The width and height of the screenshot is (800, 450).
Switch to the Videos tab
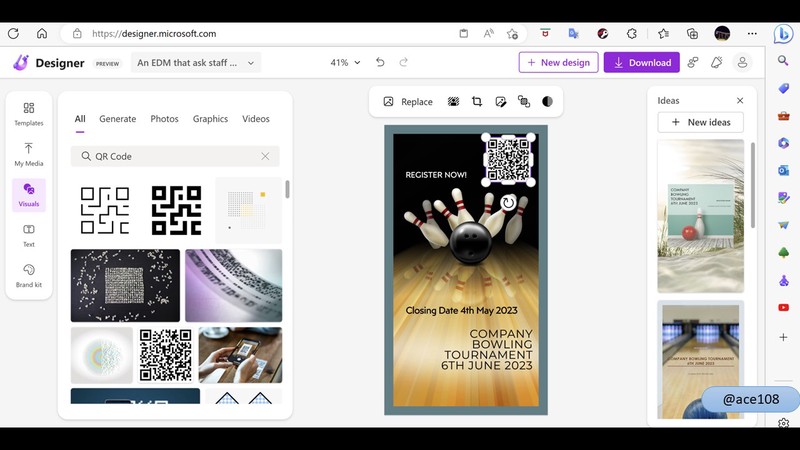[x=256, y=118]
